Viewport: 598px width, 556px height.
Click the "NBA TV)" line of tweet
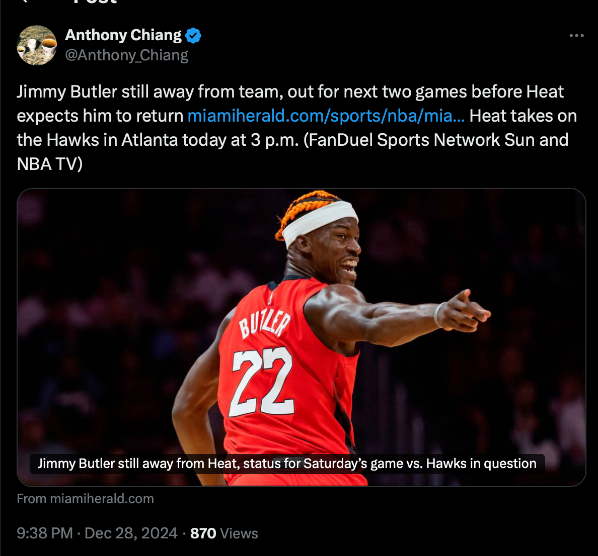pyautogui.click(x=50, y=164)
